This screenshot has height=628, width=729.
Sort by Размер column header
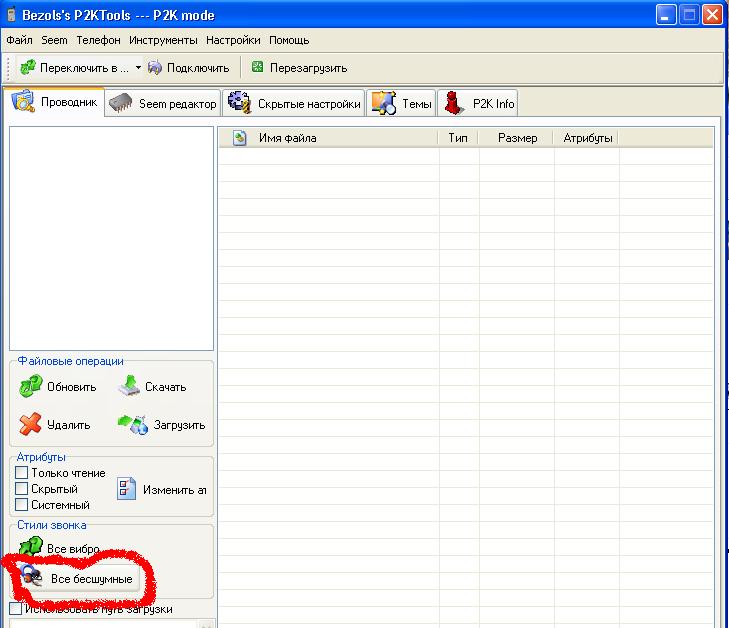[x=517, y=138]
